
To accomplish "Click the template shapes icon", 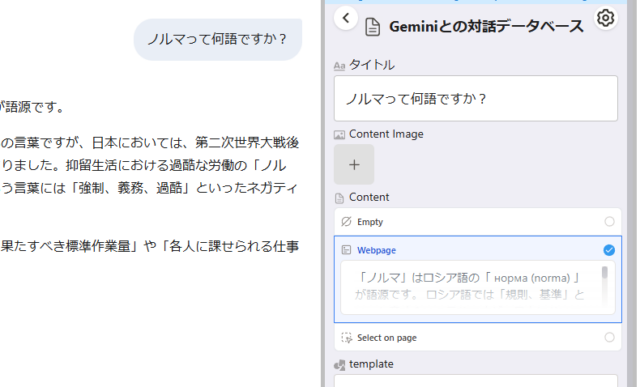I will 339,365.
